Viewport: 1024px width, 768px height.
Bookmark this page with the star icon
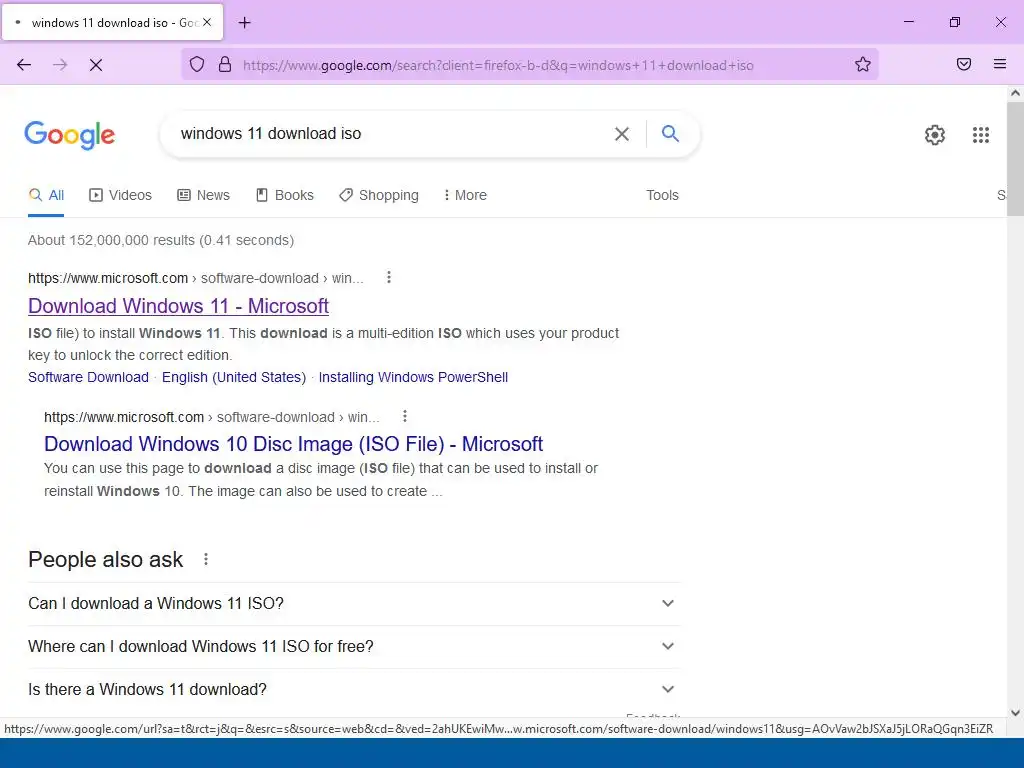863,64
